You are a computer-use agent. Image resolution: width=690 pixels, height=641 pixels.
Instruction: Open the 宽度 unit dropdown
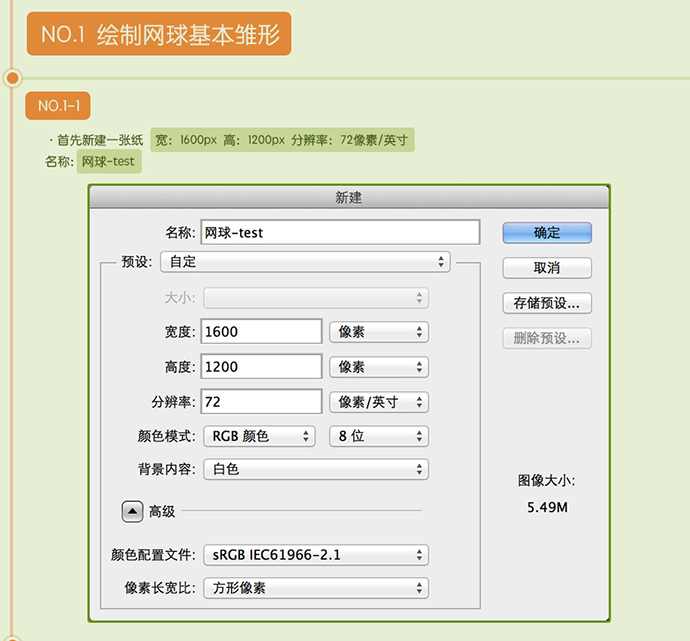(x=379, y=332)
